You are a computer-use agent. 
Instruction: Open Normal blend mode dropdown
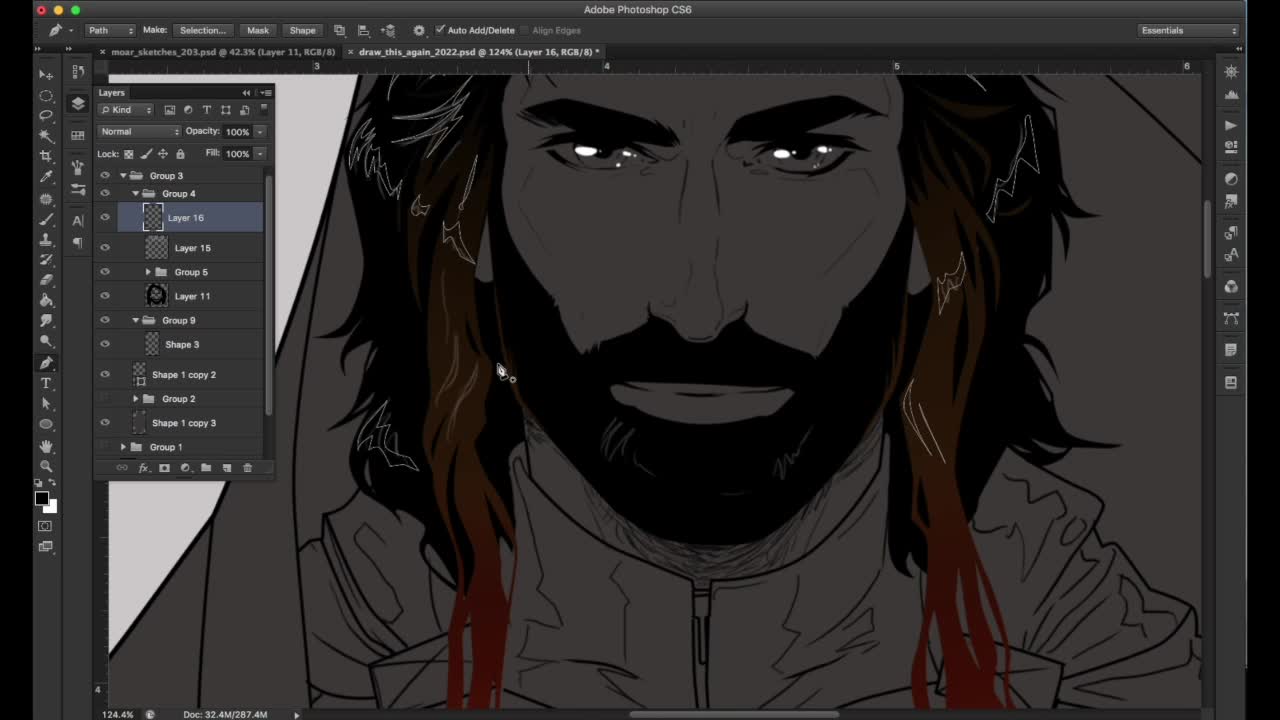tap(140, 132)
